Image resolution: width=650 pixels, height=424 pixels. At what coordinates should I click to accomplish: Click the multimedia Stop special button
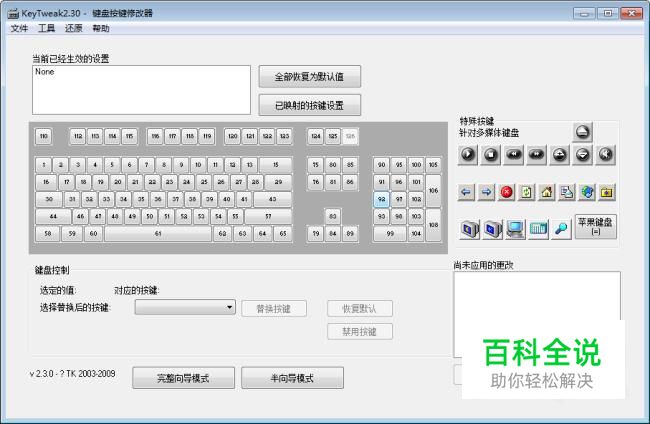click(x=490, y=155)
